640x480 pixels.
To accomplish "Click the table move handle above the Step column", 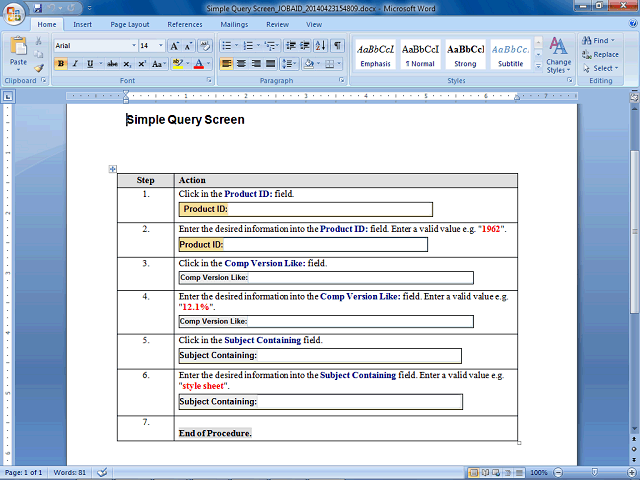I will 113,169.
